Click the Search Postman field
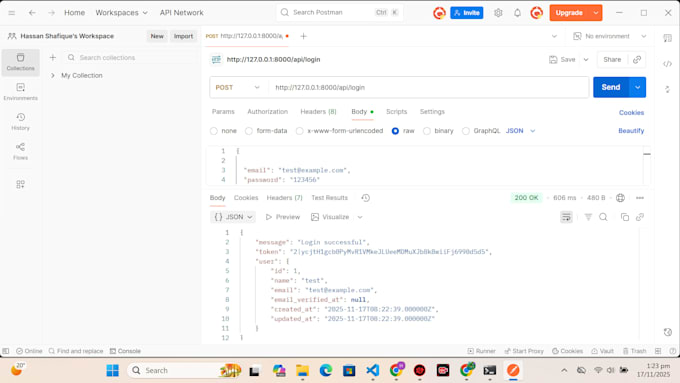Image resolution: width=680 pixels, height=383 pixels. pyautogui.click(x=340, y=13)
